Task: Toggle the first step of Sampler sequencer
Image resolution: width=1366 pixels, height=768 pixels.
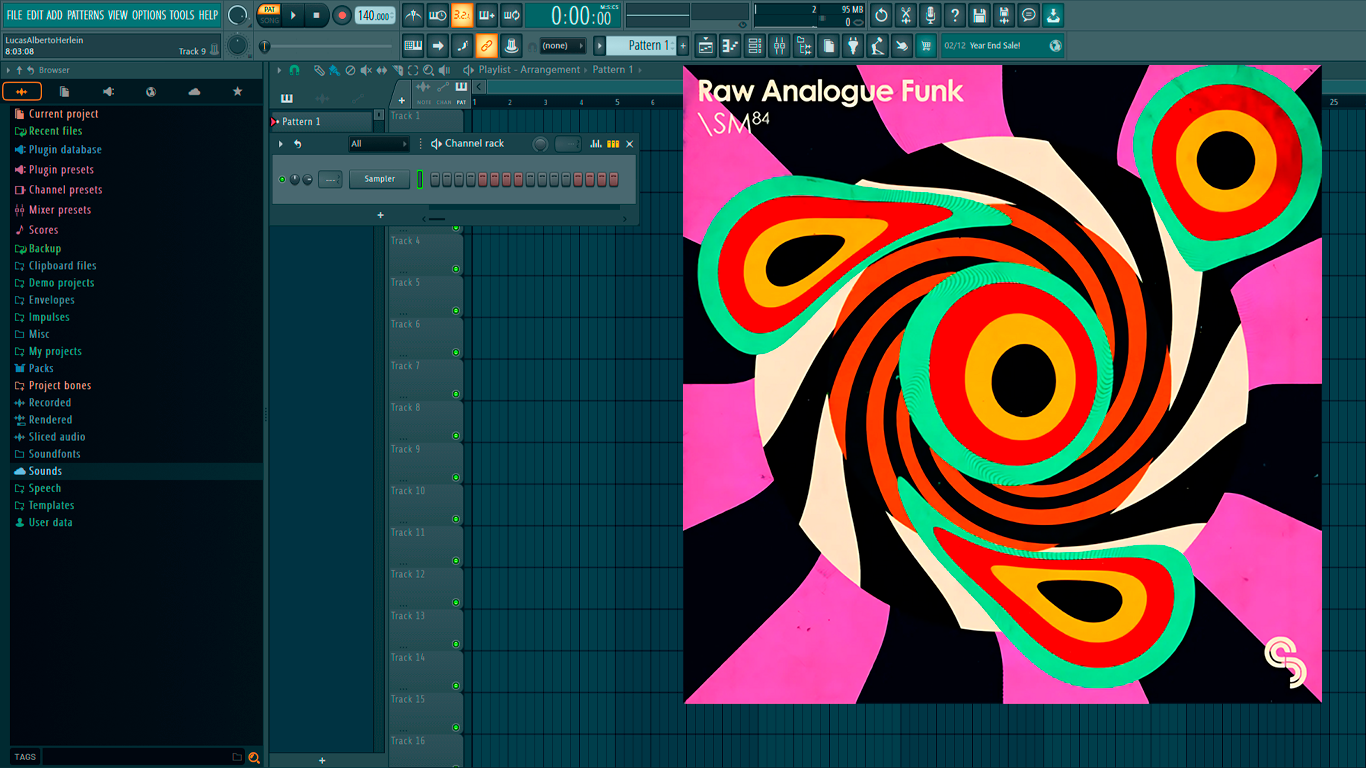Action: click(435, 179)
